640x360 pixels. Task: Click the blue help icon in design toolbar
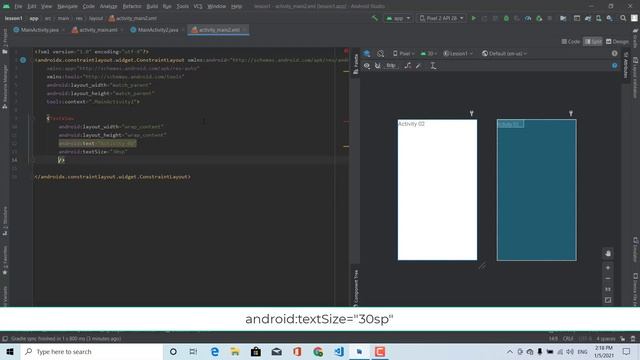[x=615, y=66]
